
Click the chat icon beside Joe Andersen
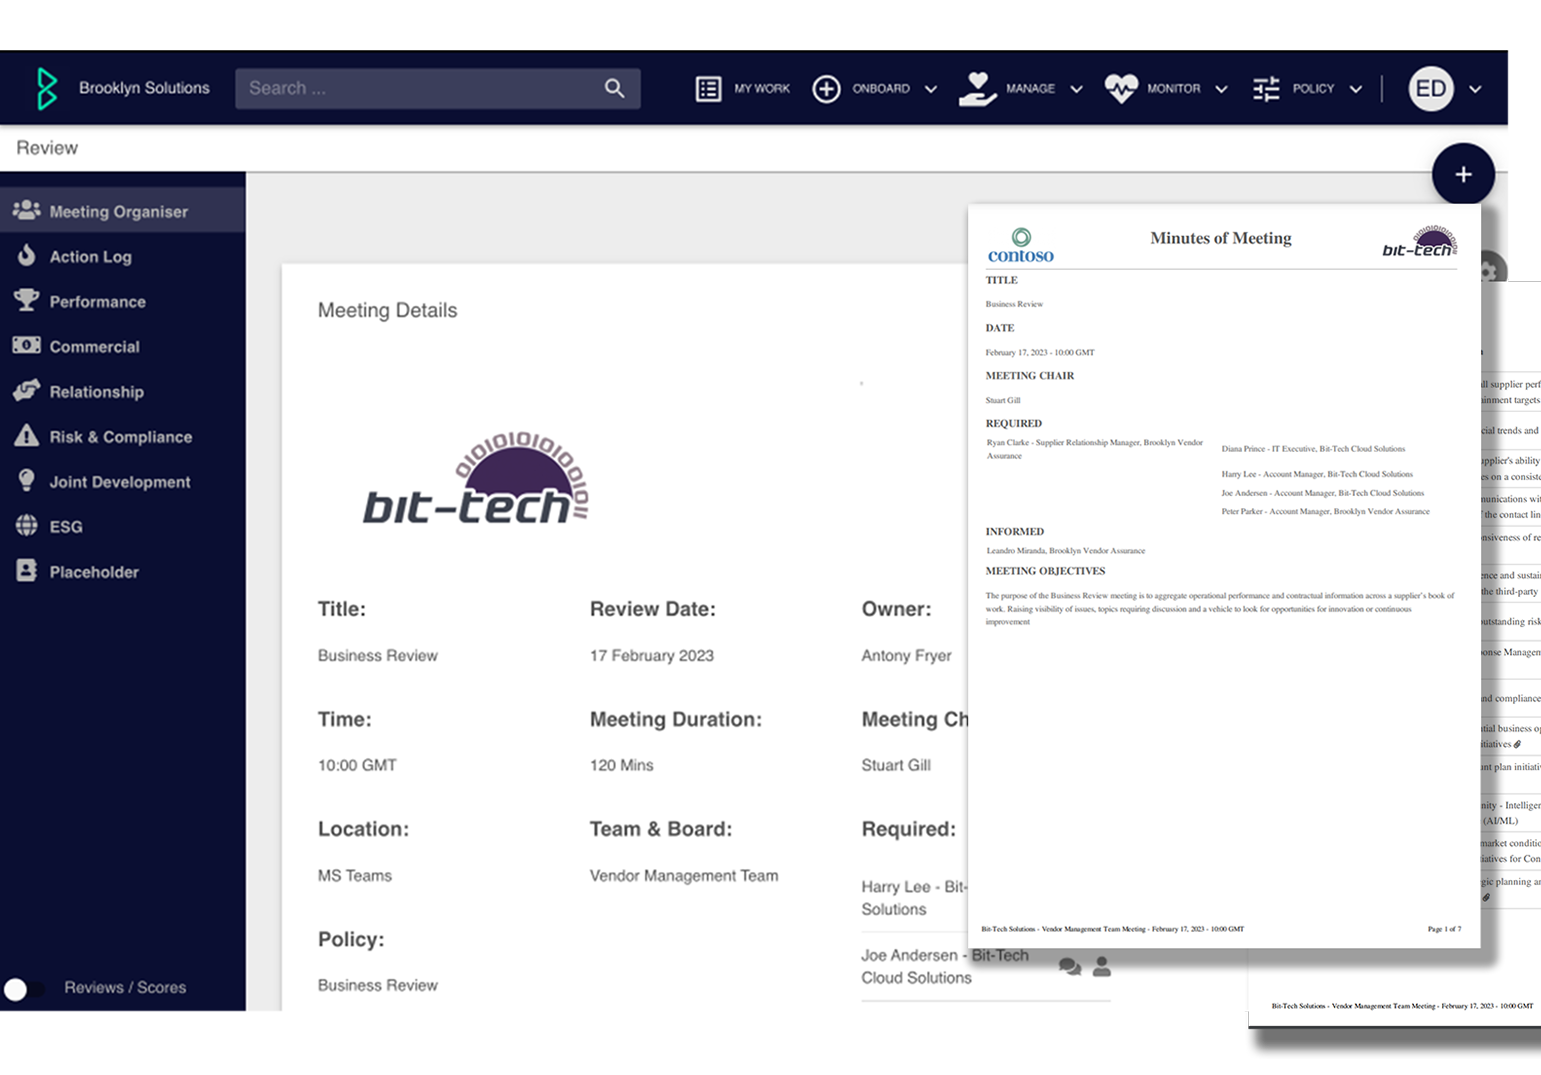1069,966
